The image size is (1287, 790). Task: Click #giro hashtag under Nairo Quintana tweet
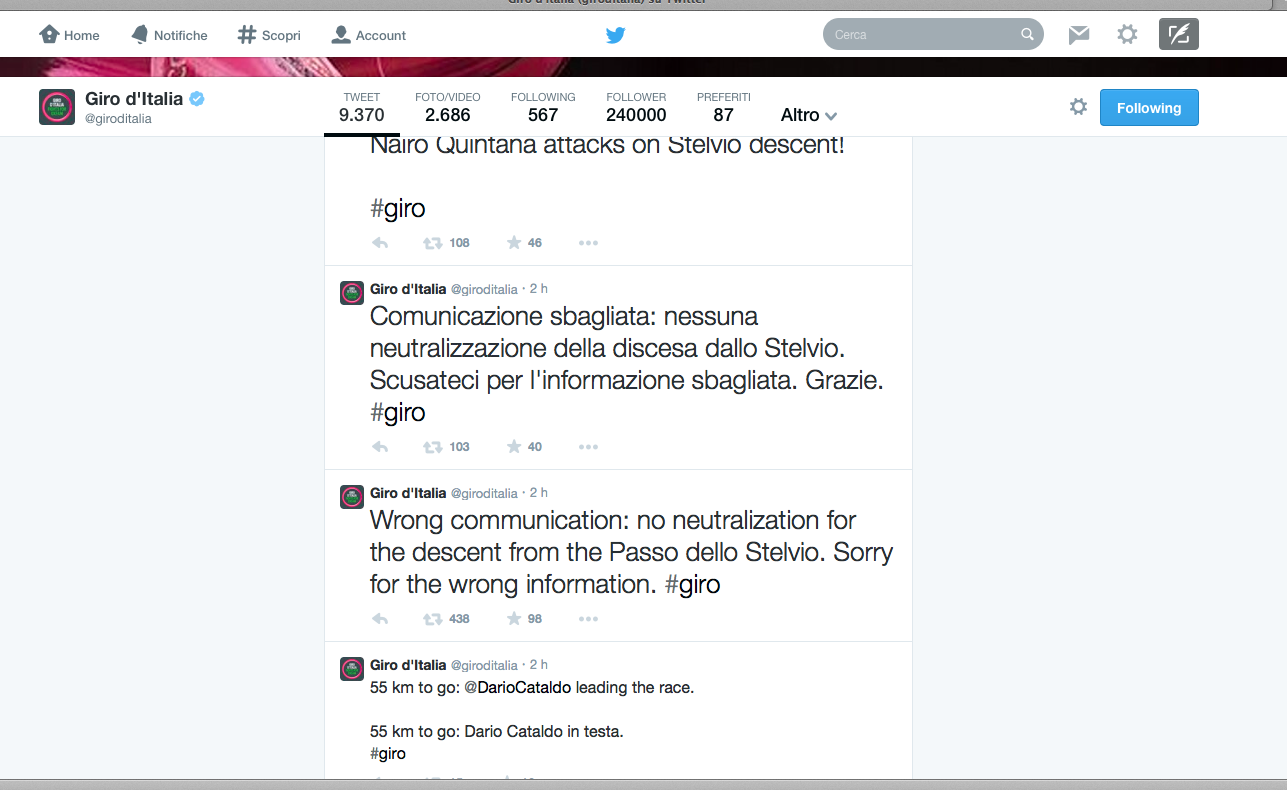click(x=398, y=208)
